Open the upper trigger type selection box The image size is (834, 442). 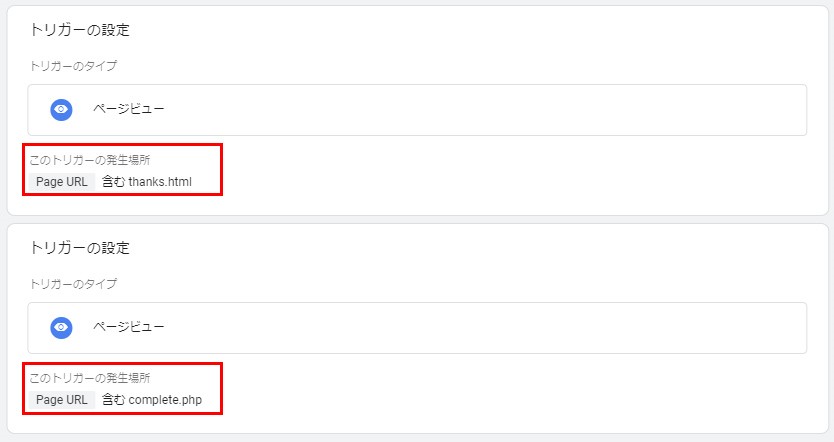pos(417,110)
